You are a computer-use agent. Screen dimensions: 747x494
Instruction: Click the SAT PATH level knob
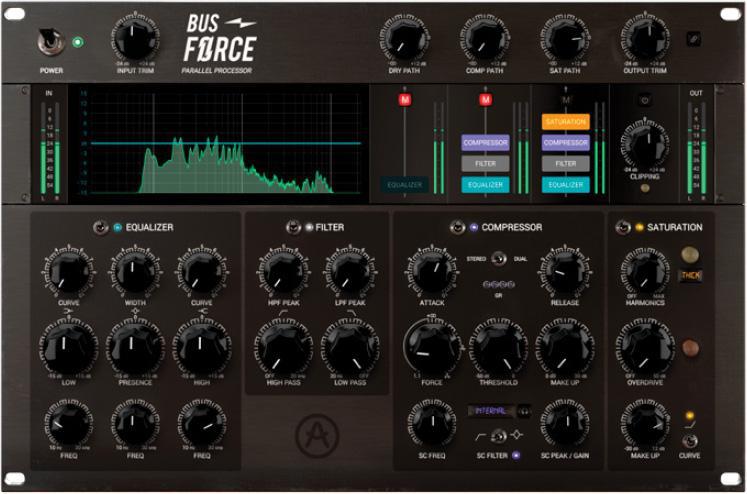pos(565,39)
